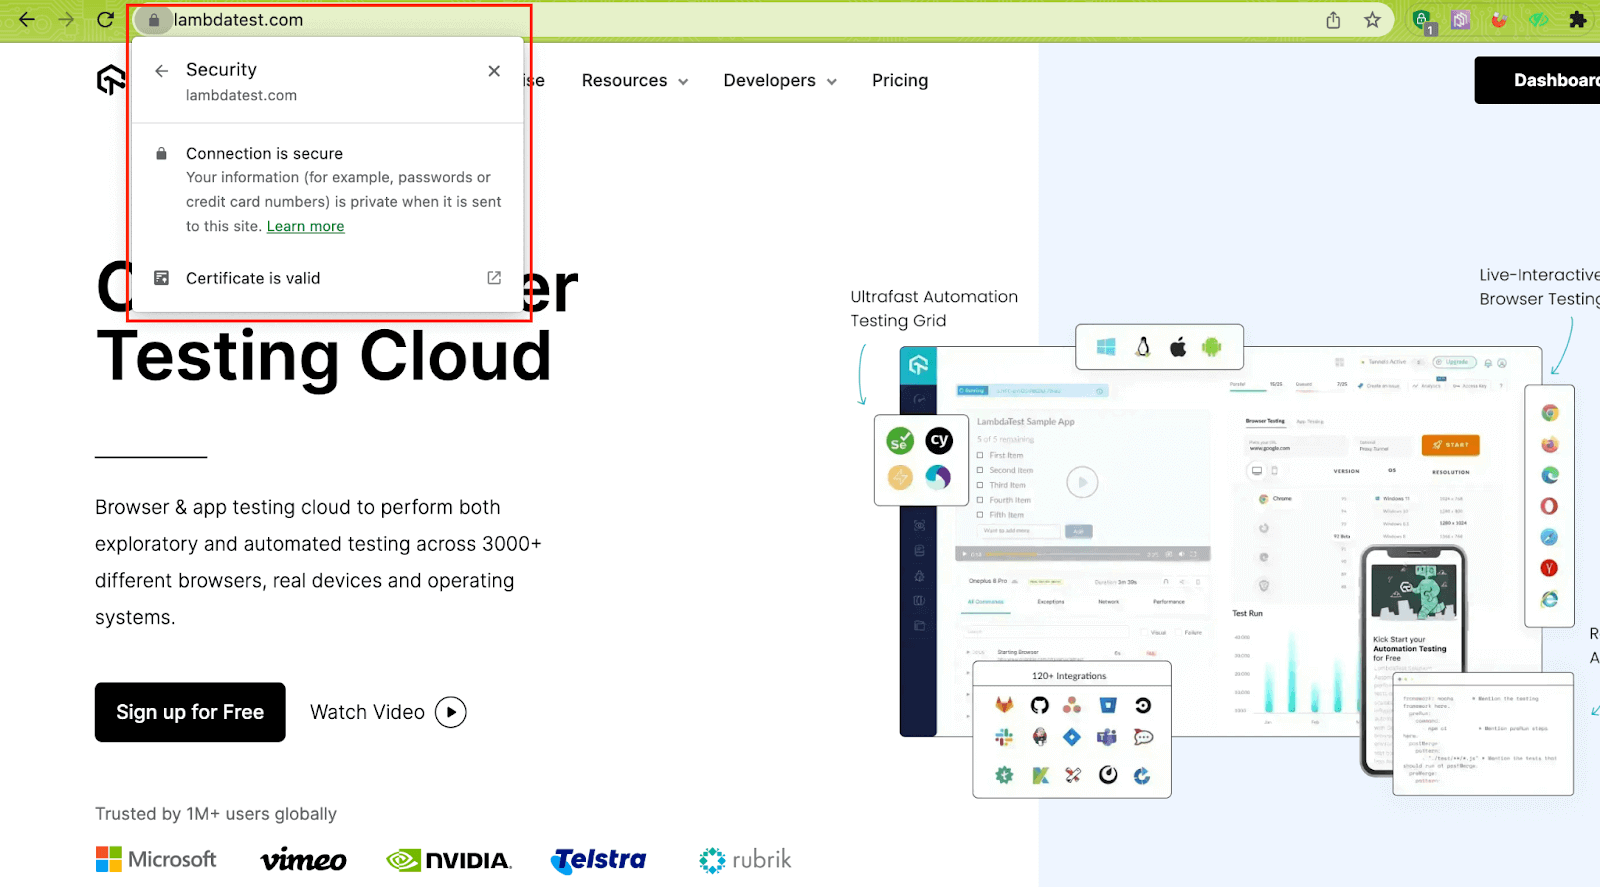This screenshot has width=1600, height=887.
Task: Open the share icon in the address bar
Action: (x=1333, y=20)
